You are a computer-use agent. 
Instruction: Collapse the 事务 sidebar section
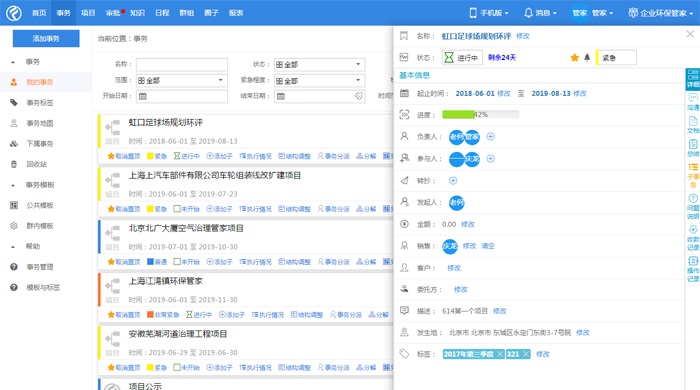point(13,62)
